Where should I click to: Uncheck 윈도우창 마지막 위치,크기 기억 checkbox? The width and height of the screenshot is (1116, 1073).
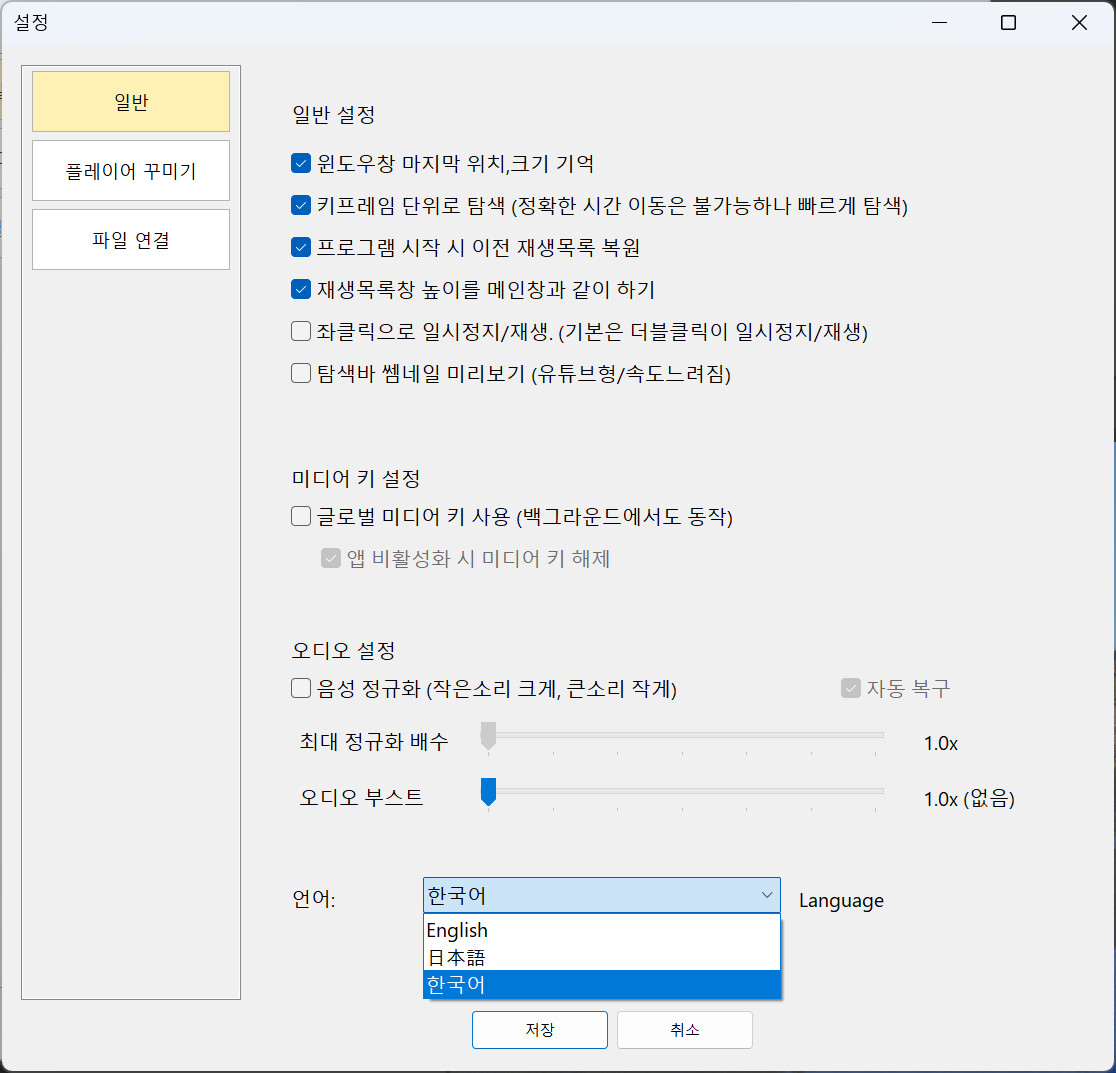tap(301, 163)
